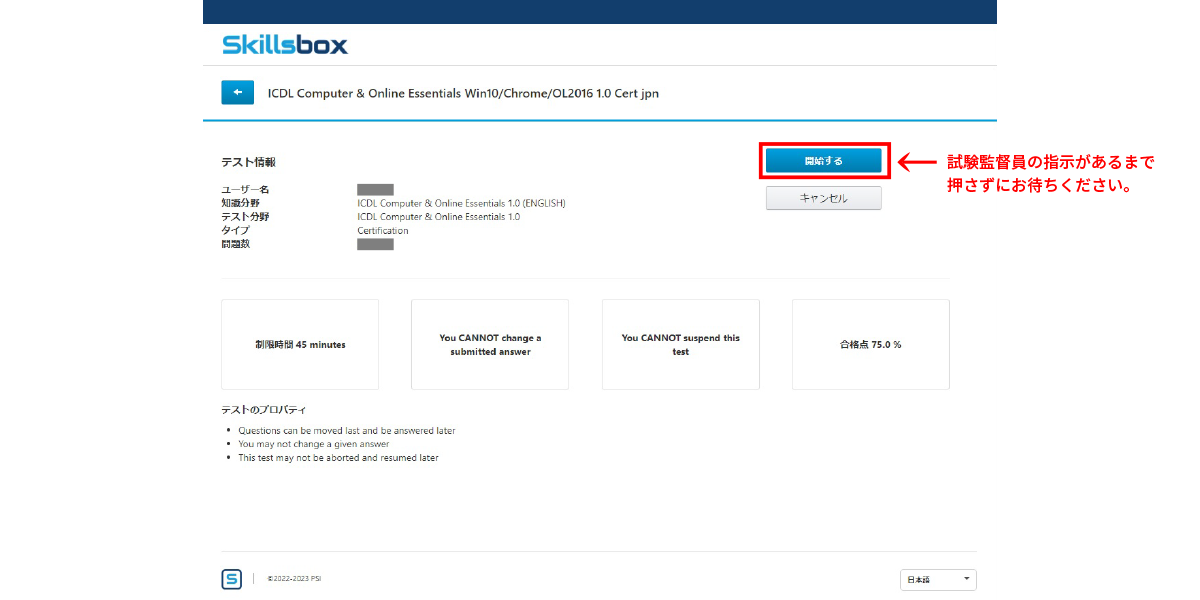This screenshot has height=600, width=1200.
Task: Click the 'ICDL Computer & Online Essentials 1.0 (ENGLISH)' value
Action: (x=461, y=203)
